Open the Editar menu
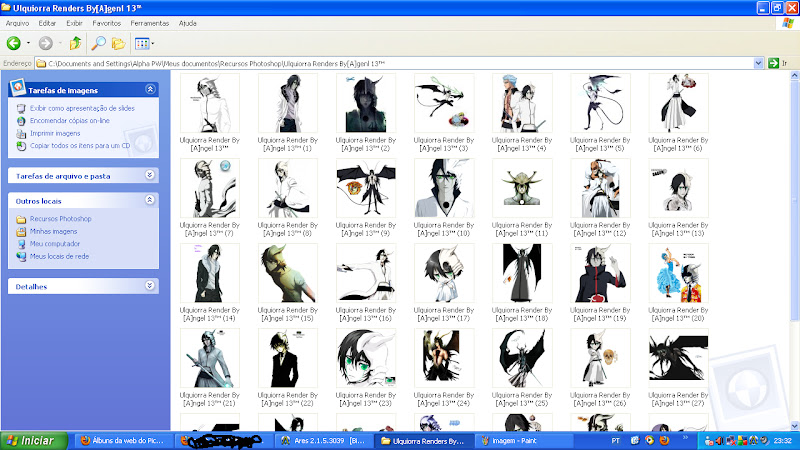 coord(47,23)
